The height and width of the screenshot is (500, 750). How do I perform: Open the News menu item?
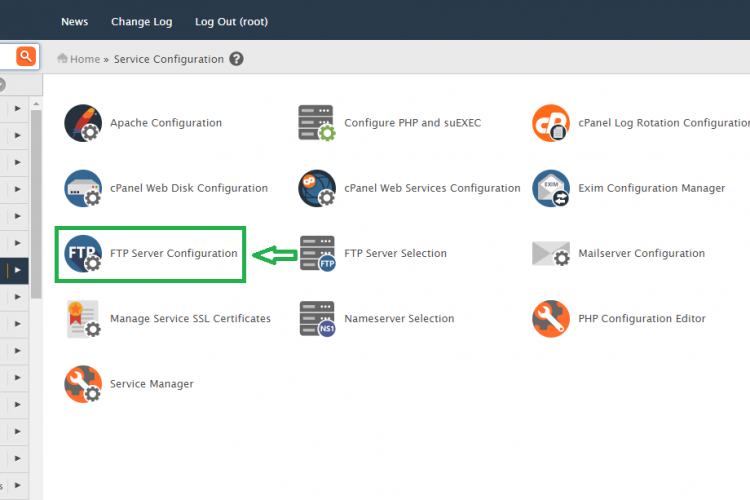(75, 22)
